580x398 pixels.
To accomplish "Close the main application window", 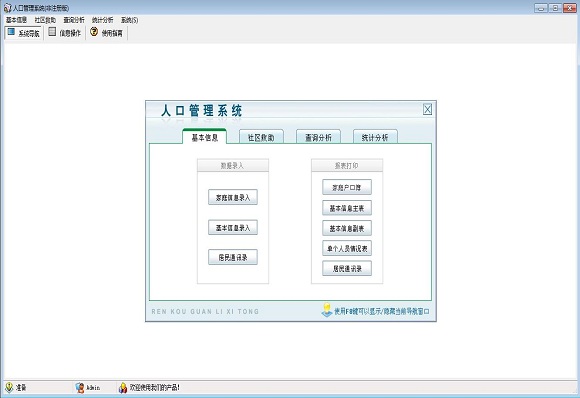I will pos(570,8).
